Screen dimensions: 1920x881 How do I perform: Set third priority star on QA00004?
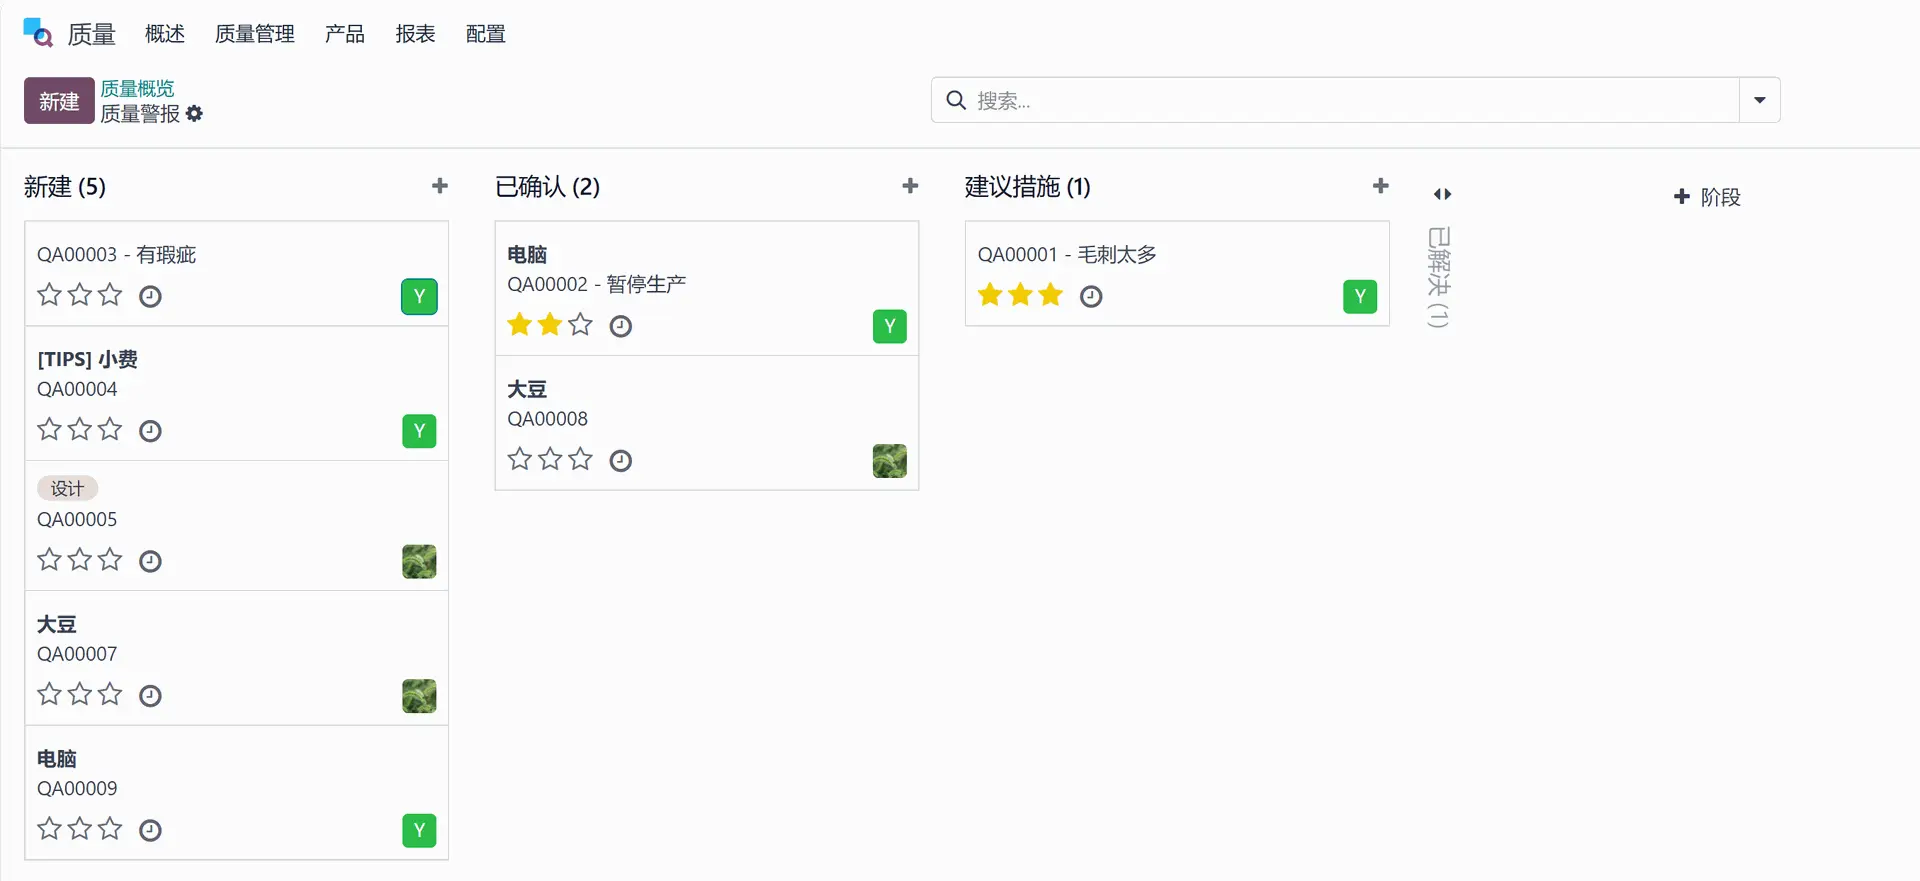click(110, 430)
